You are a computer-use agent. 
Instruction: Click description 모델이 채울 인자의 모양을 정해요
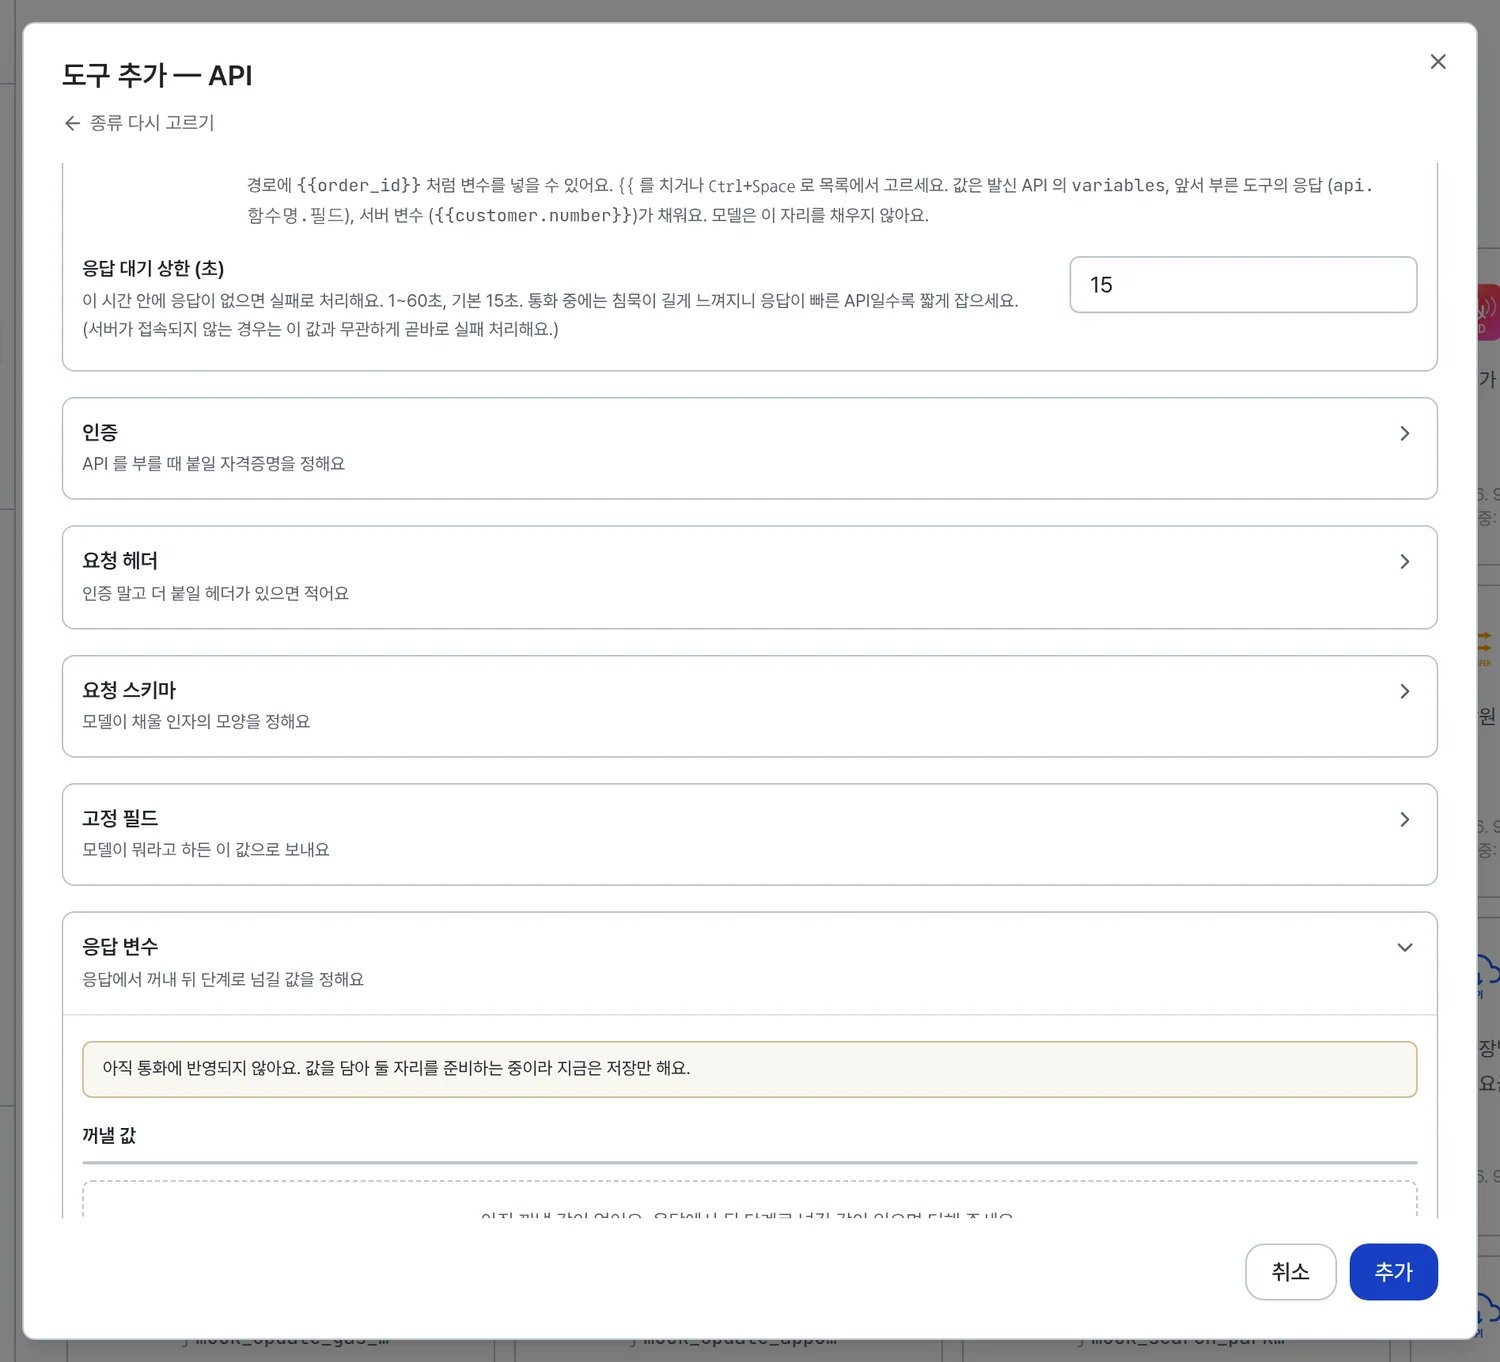(x=196, y=721)
